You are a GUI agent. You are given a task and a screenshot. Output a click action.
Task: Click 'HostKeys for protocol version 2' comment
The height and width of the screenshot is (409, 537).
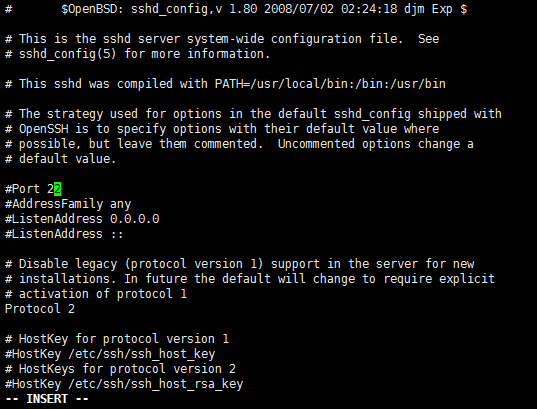127,369
